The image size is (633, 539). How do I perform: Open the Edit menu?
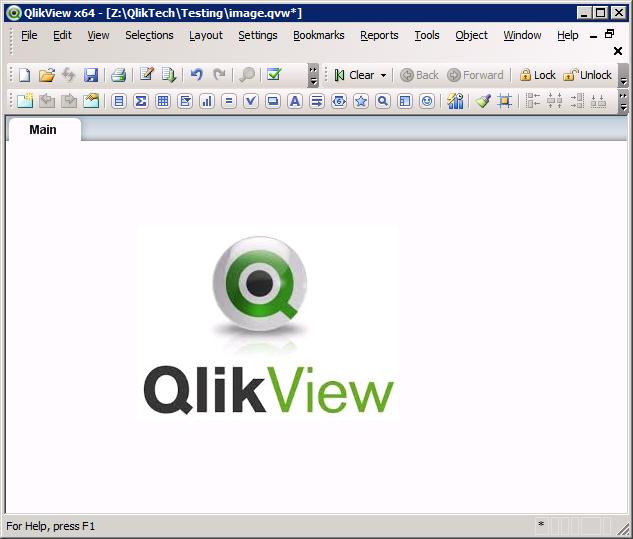pyautogui.click(x=62, y=36)
